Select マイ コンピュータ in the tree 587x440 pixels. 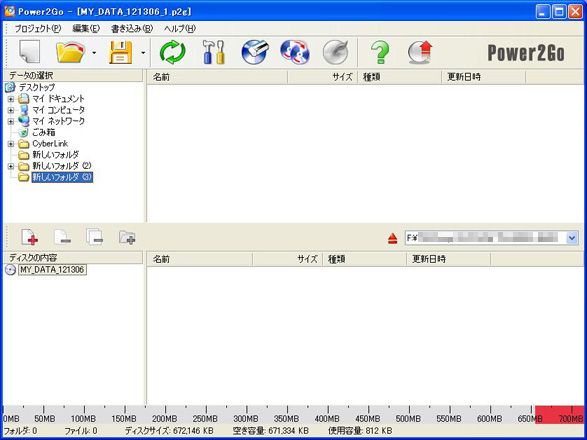(58, 110)
